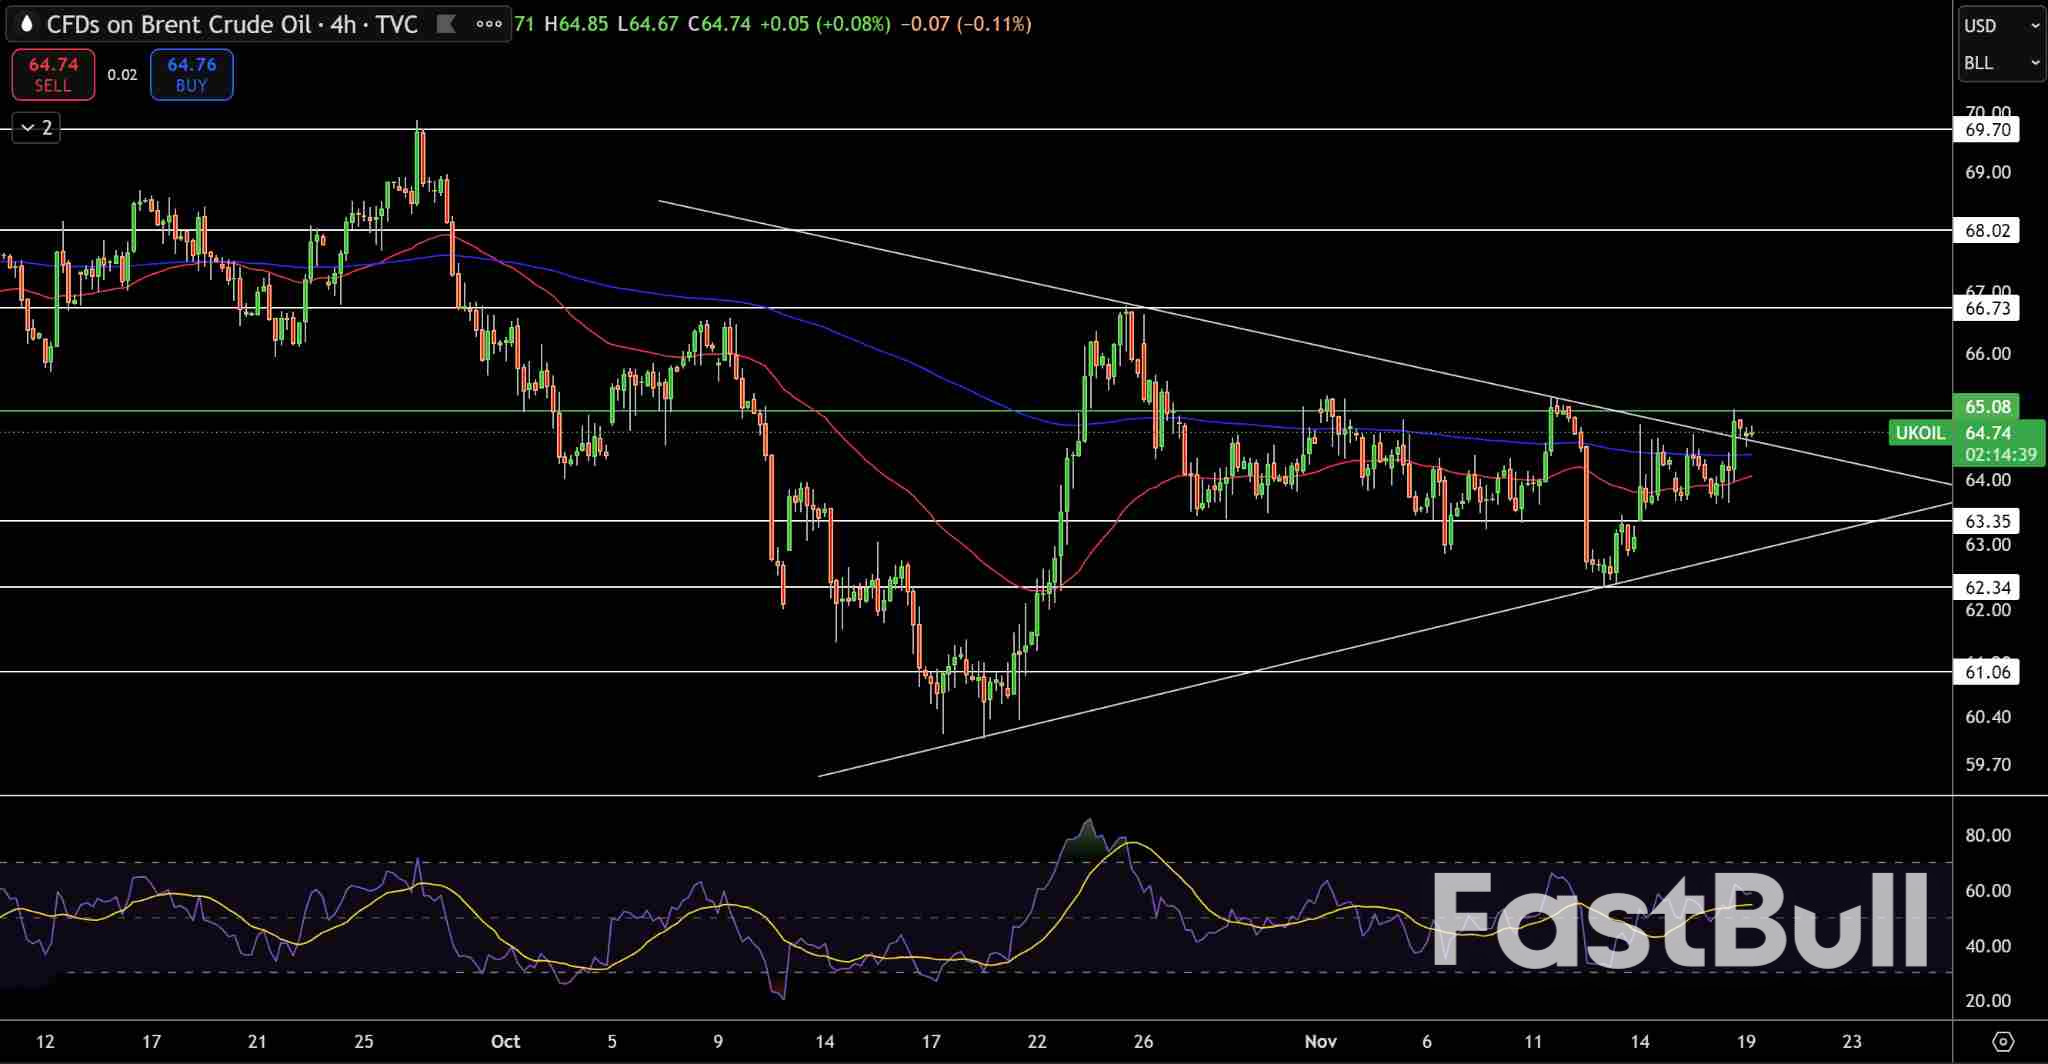
Task: Select the 62.34 price level label
Action: (x=1987, y=587)
